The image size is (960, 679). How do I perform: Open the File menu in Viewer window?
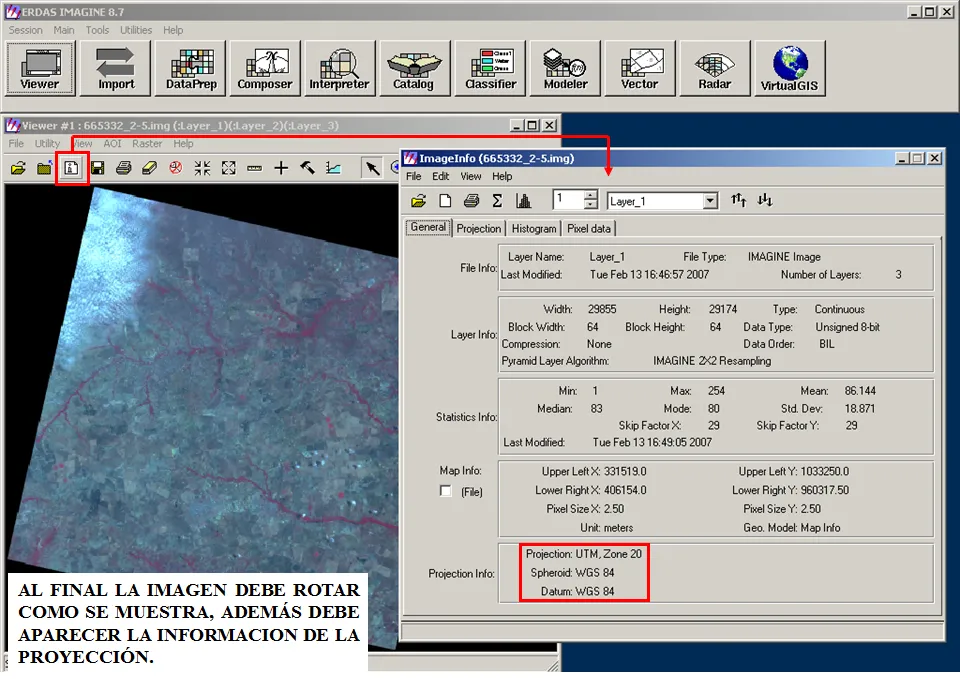(x=16, y=143)
